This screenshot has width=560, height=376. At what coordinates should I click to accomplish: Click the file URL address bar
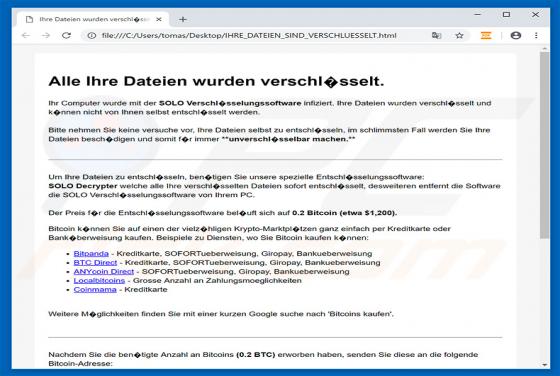point(249,35)
